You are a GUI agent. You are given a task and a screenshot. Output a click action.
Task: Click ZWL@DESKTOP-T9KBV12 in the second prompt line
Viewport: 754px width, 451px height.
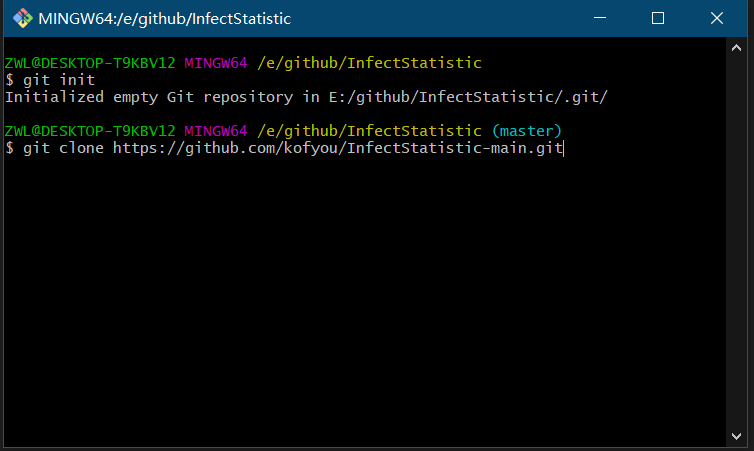click(90, 131)
